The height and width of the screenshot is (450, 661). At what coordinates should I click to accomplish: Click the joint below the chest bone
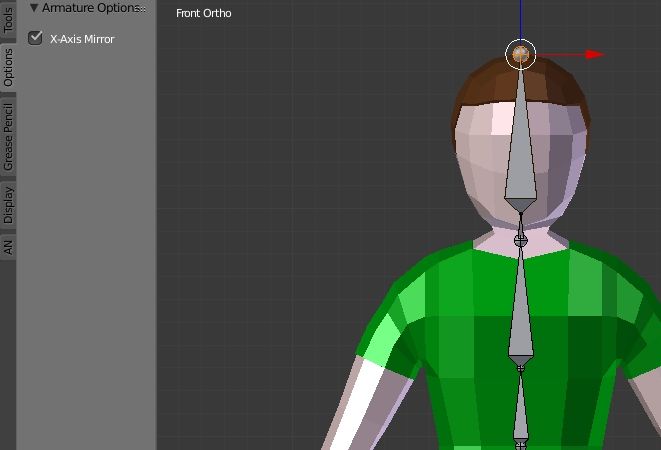click(x=520, y=369)
